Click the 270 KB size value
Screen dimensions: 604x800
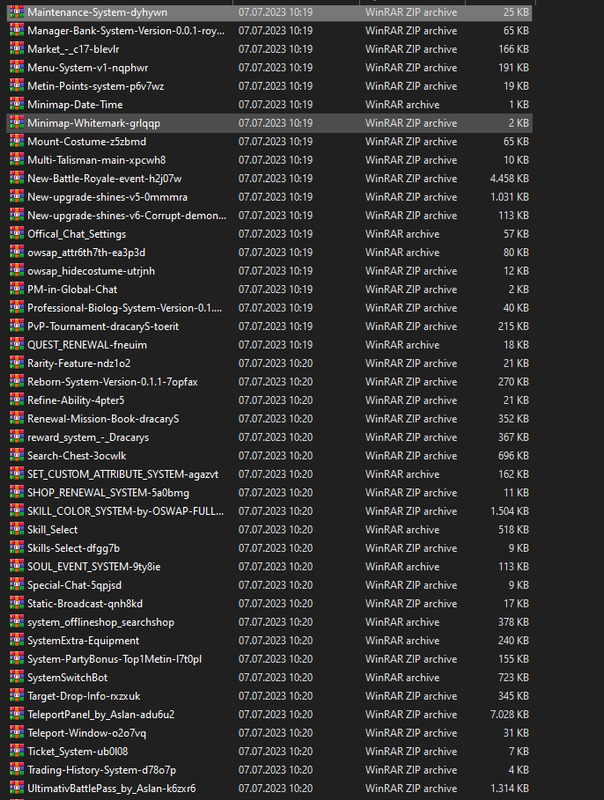[513, 382]
